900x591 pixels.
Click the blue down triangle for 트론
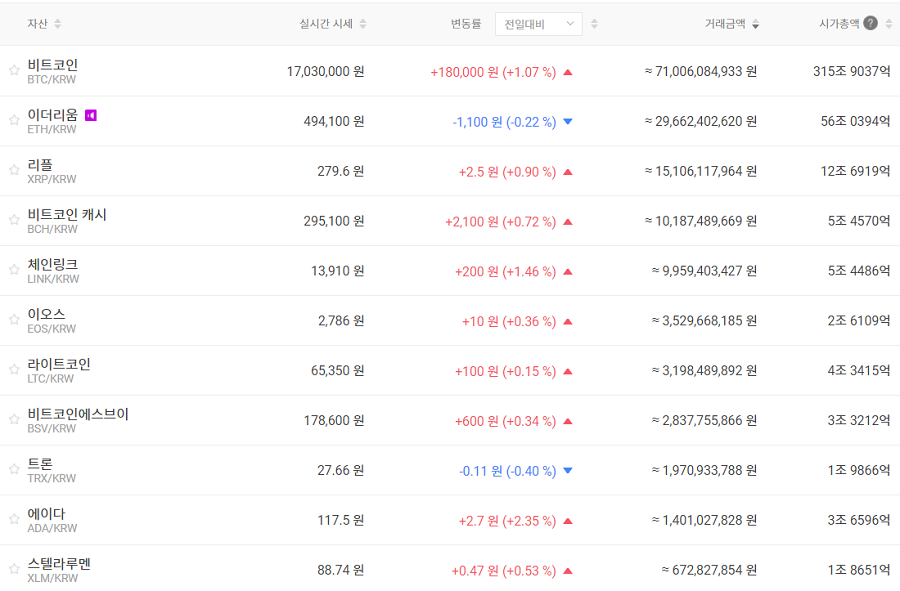pos(568,471)
